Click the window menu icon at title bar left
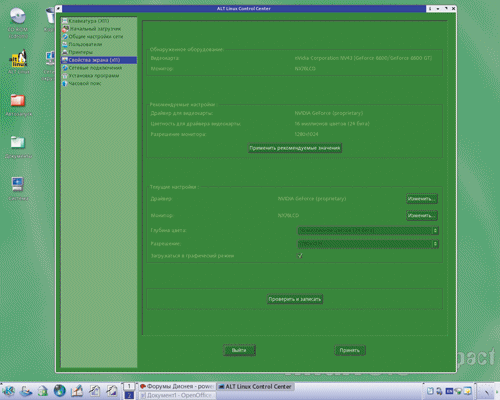 tap(59, 9)
